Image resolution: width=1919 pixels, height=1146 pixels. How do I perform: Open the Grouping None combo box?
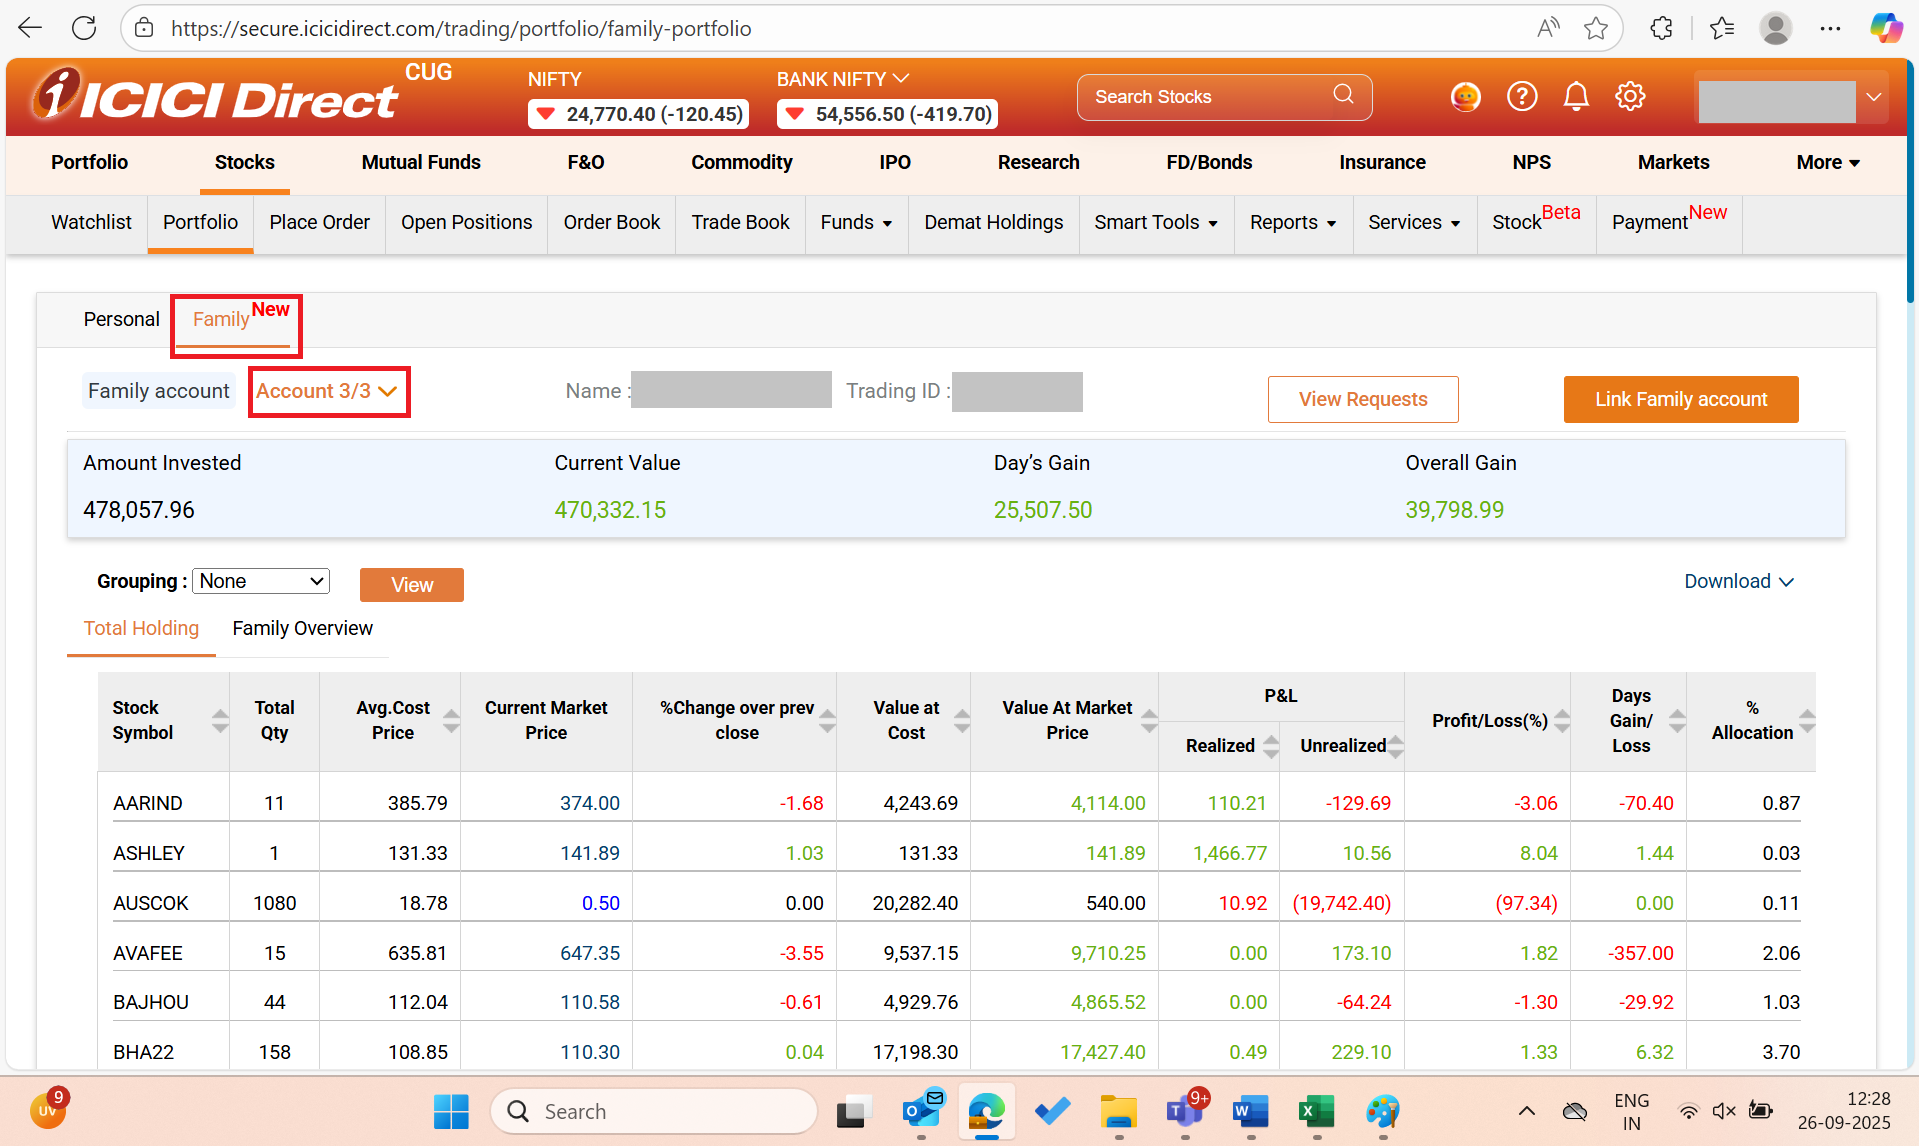pos(261,581)
